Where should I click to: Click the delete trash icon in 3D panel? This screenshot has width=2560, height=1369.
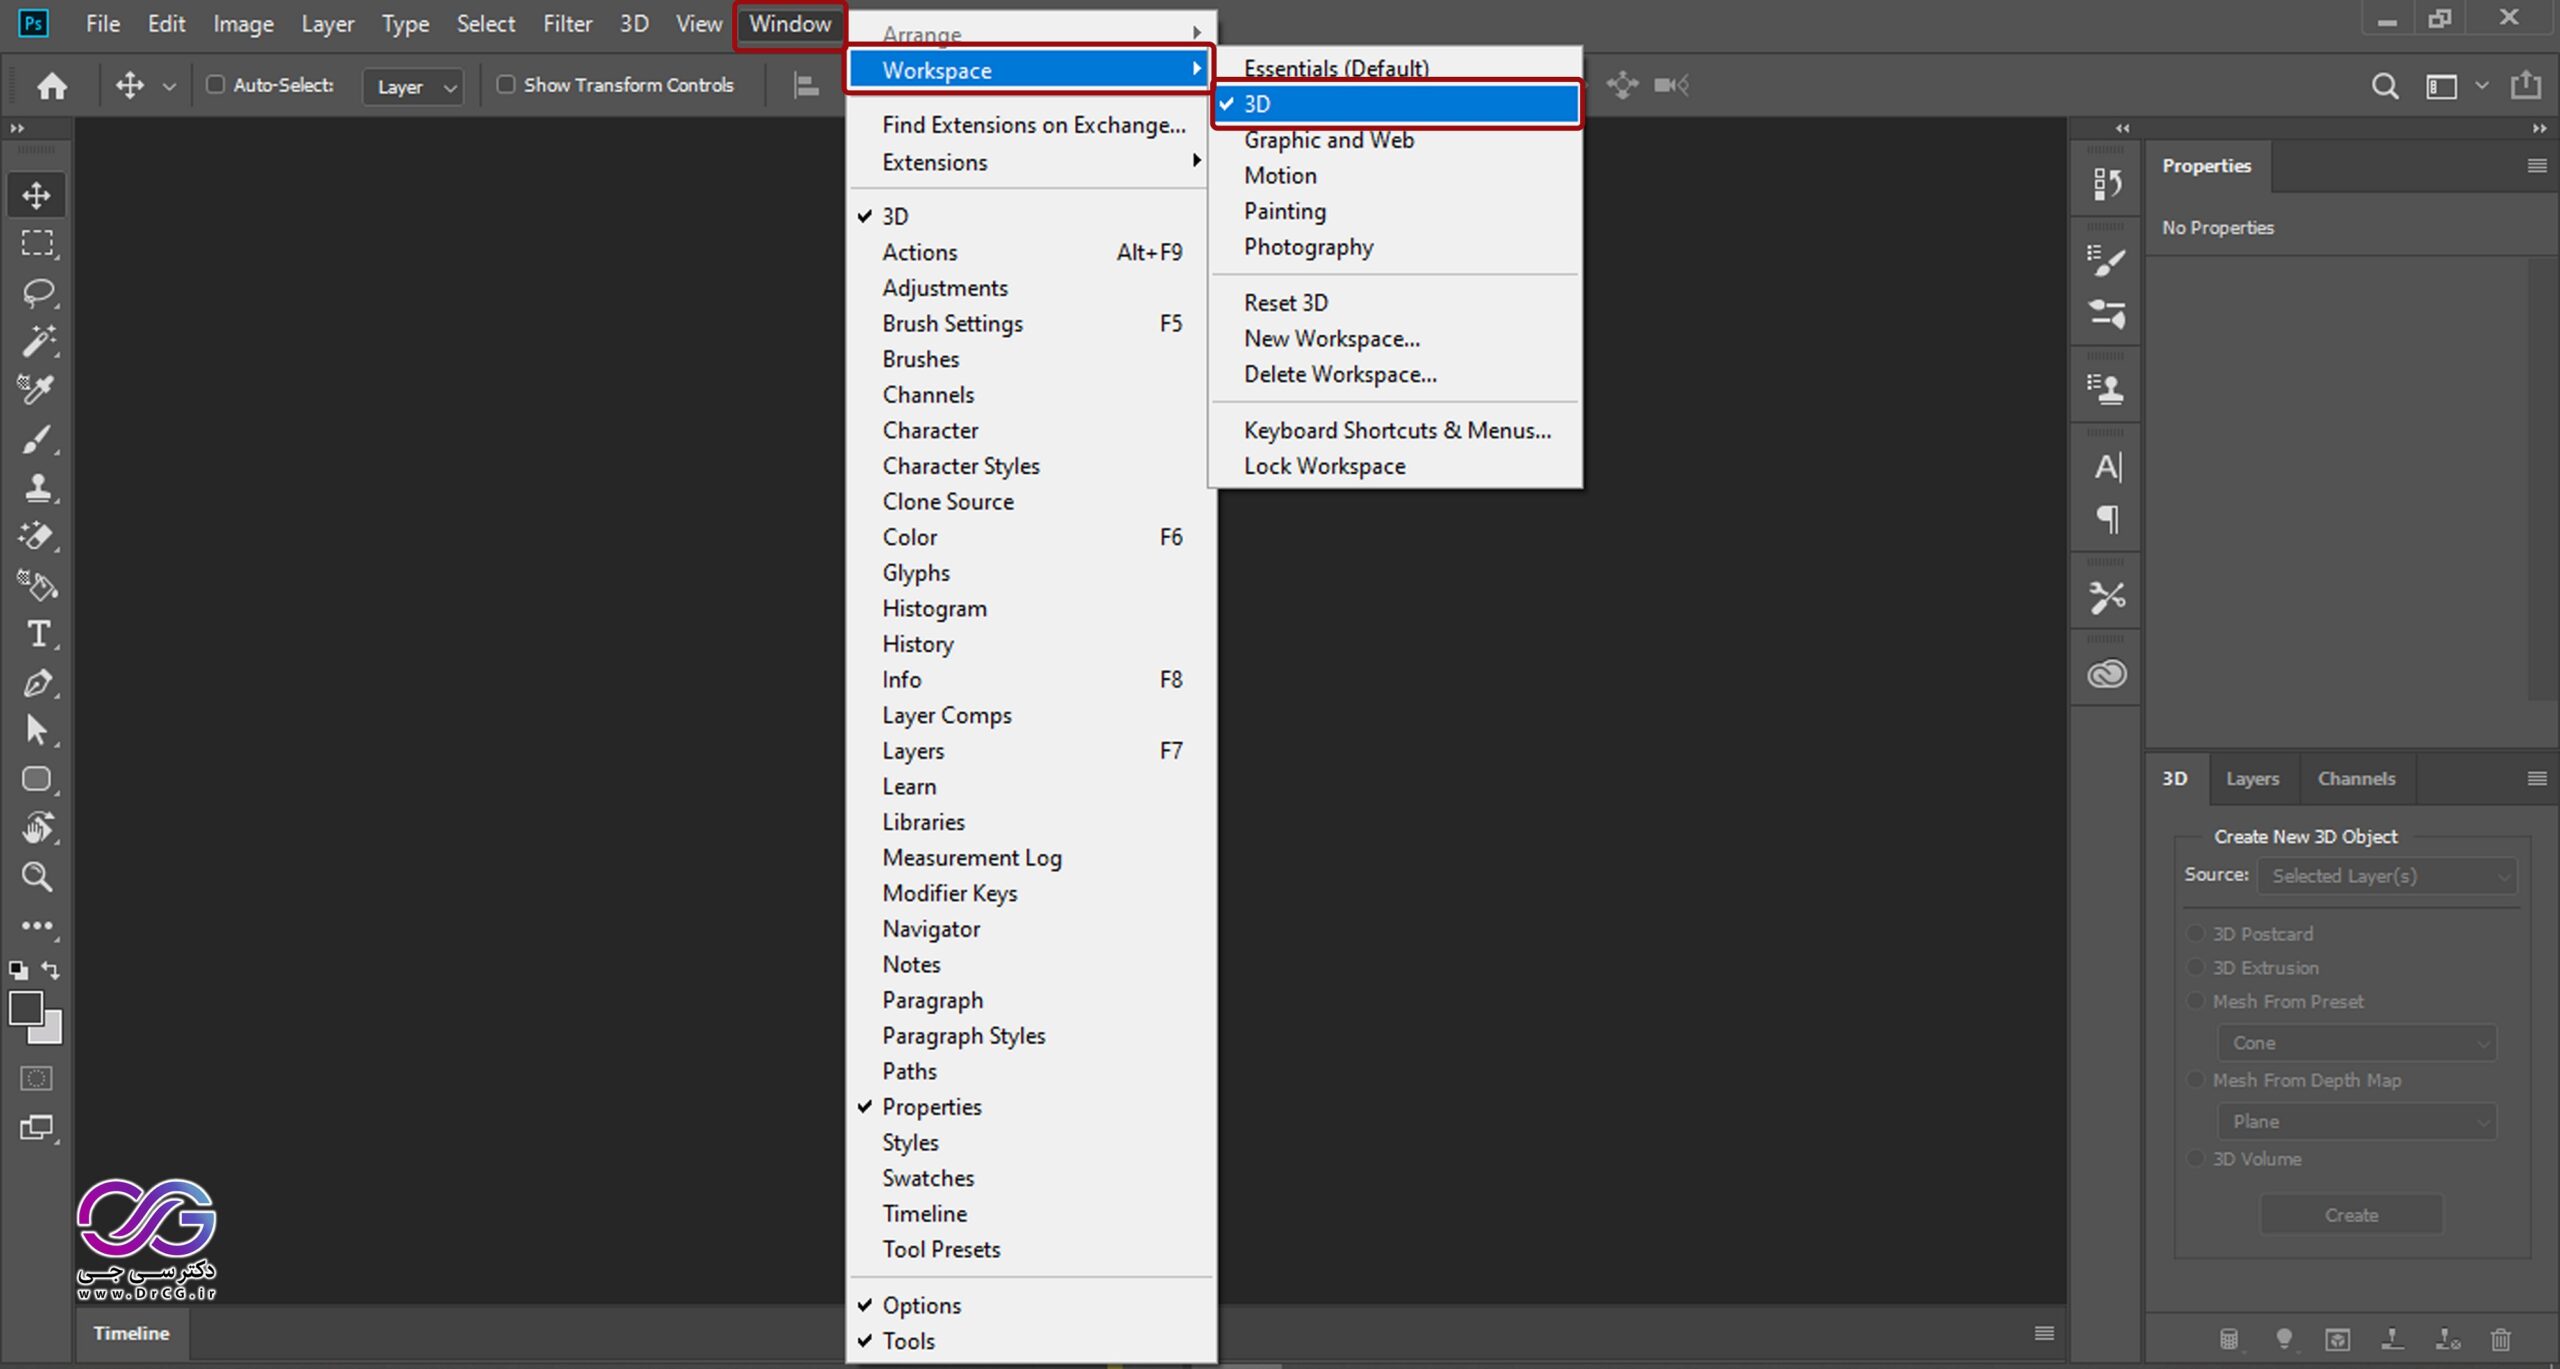(x=2500, y=1338)
